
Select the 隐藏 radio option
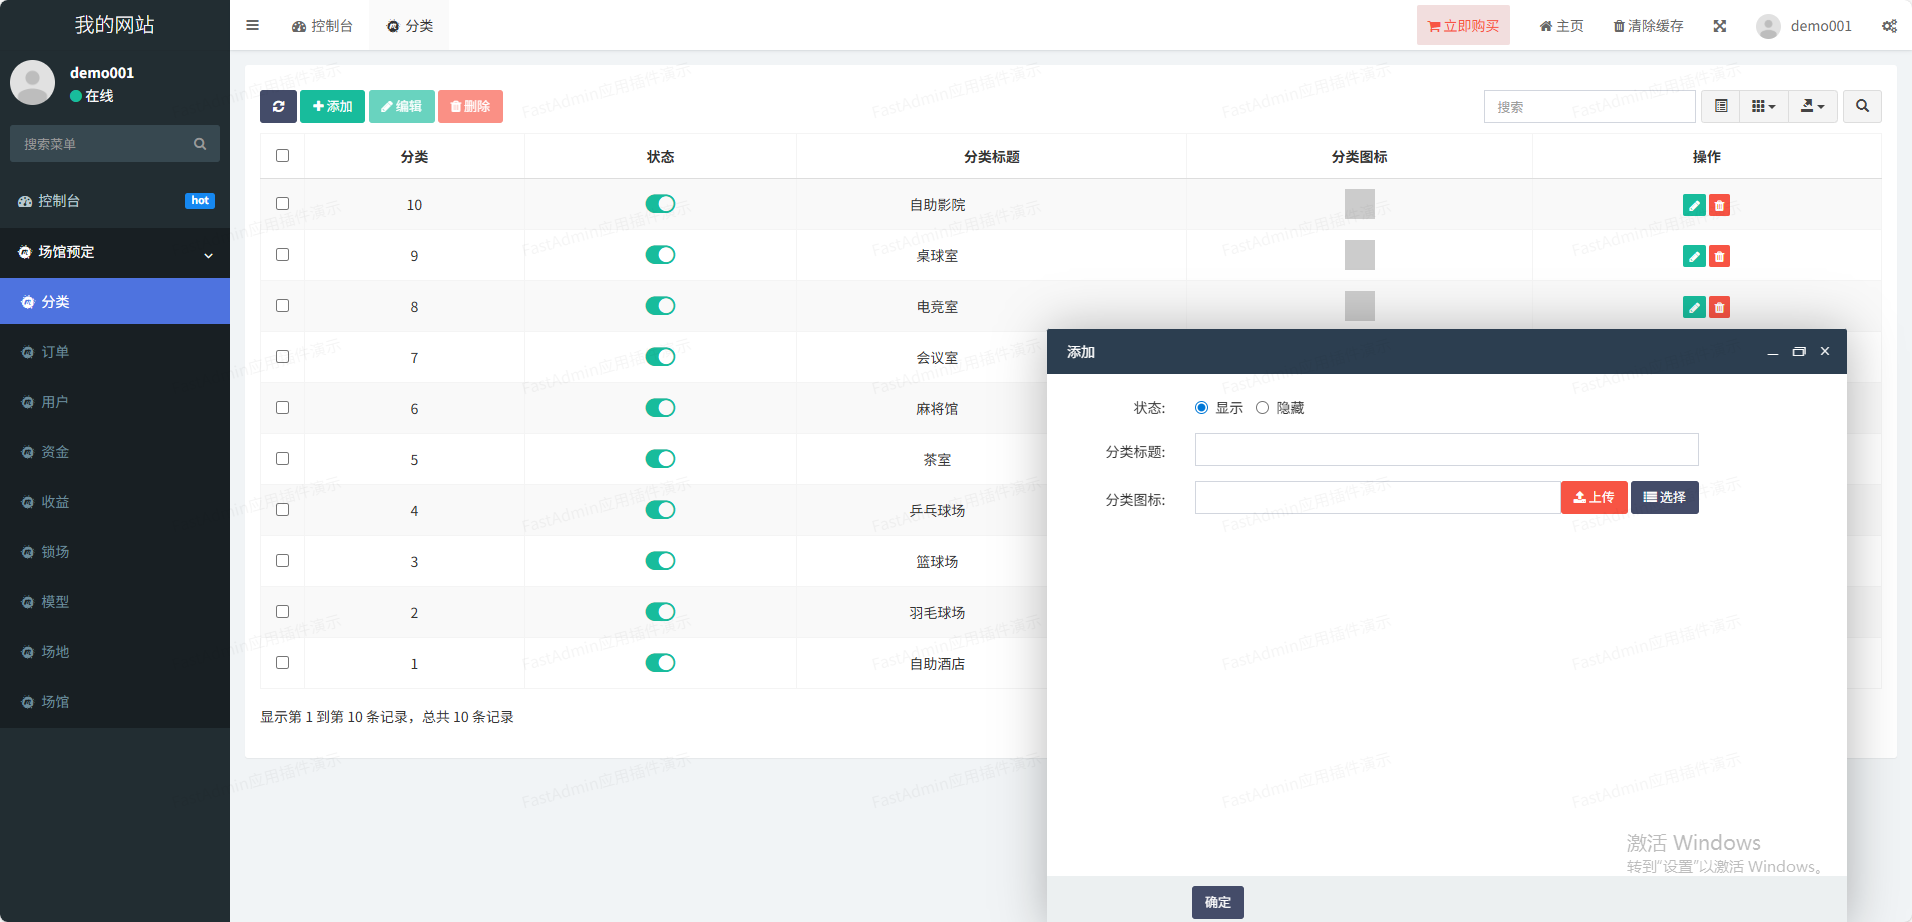click(1263, 408)
